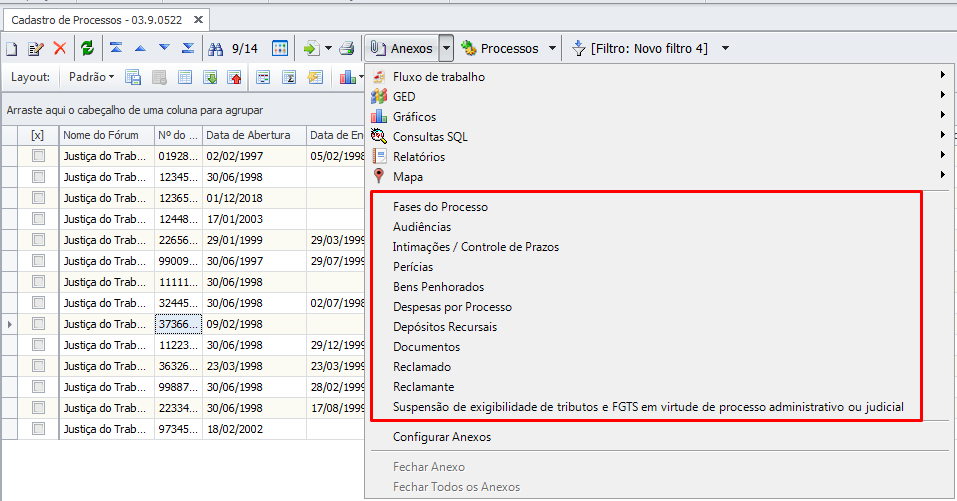This screenshot has height=501, width=957.
Task: Go to next record down arrow
Action: [x=164, y=48]
